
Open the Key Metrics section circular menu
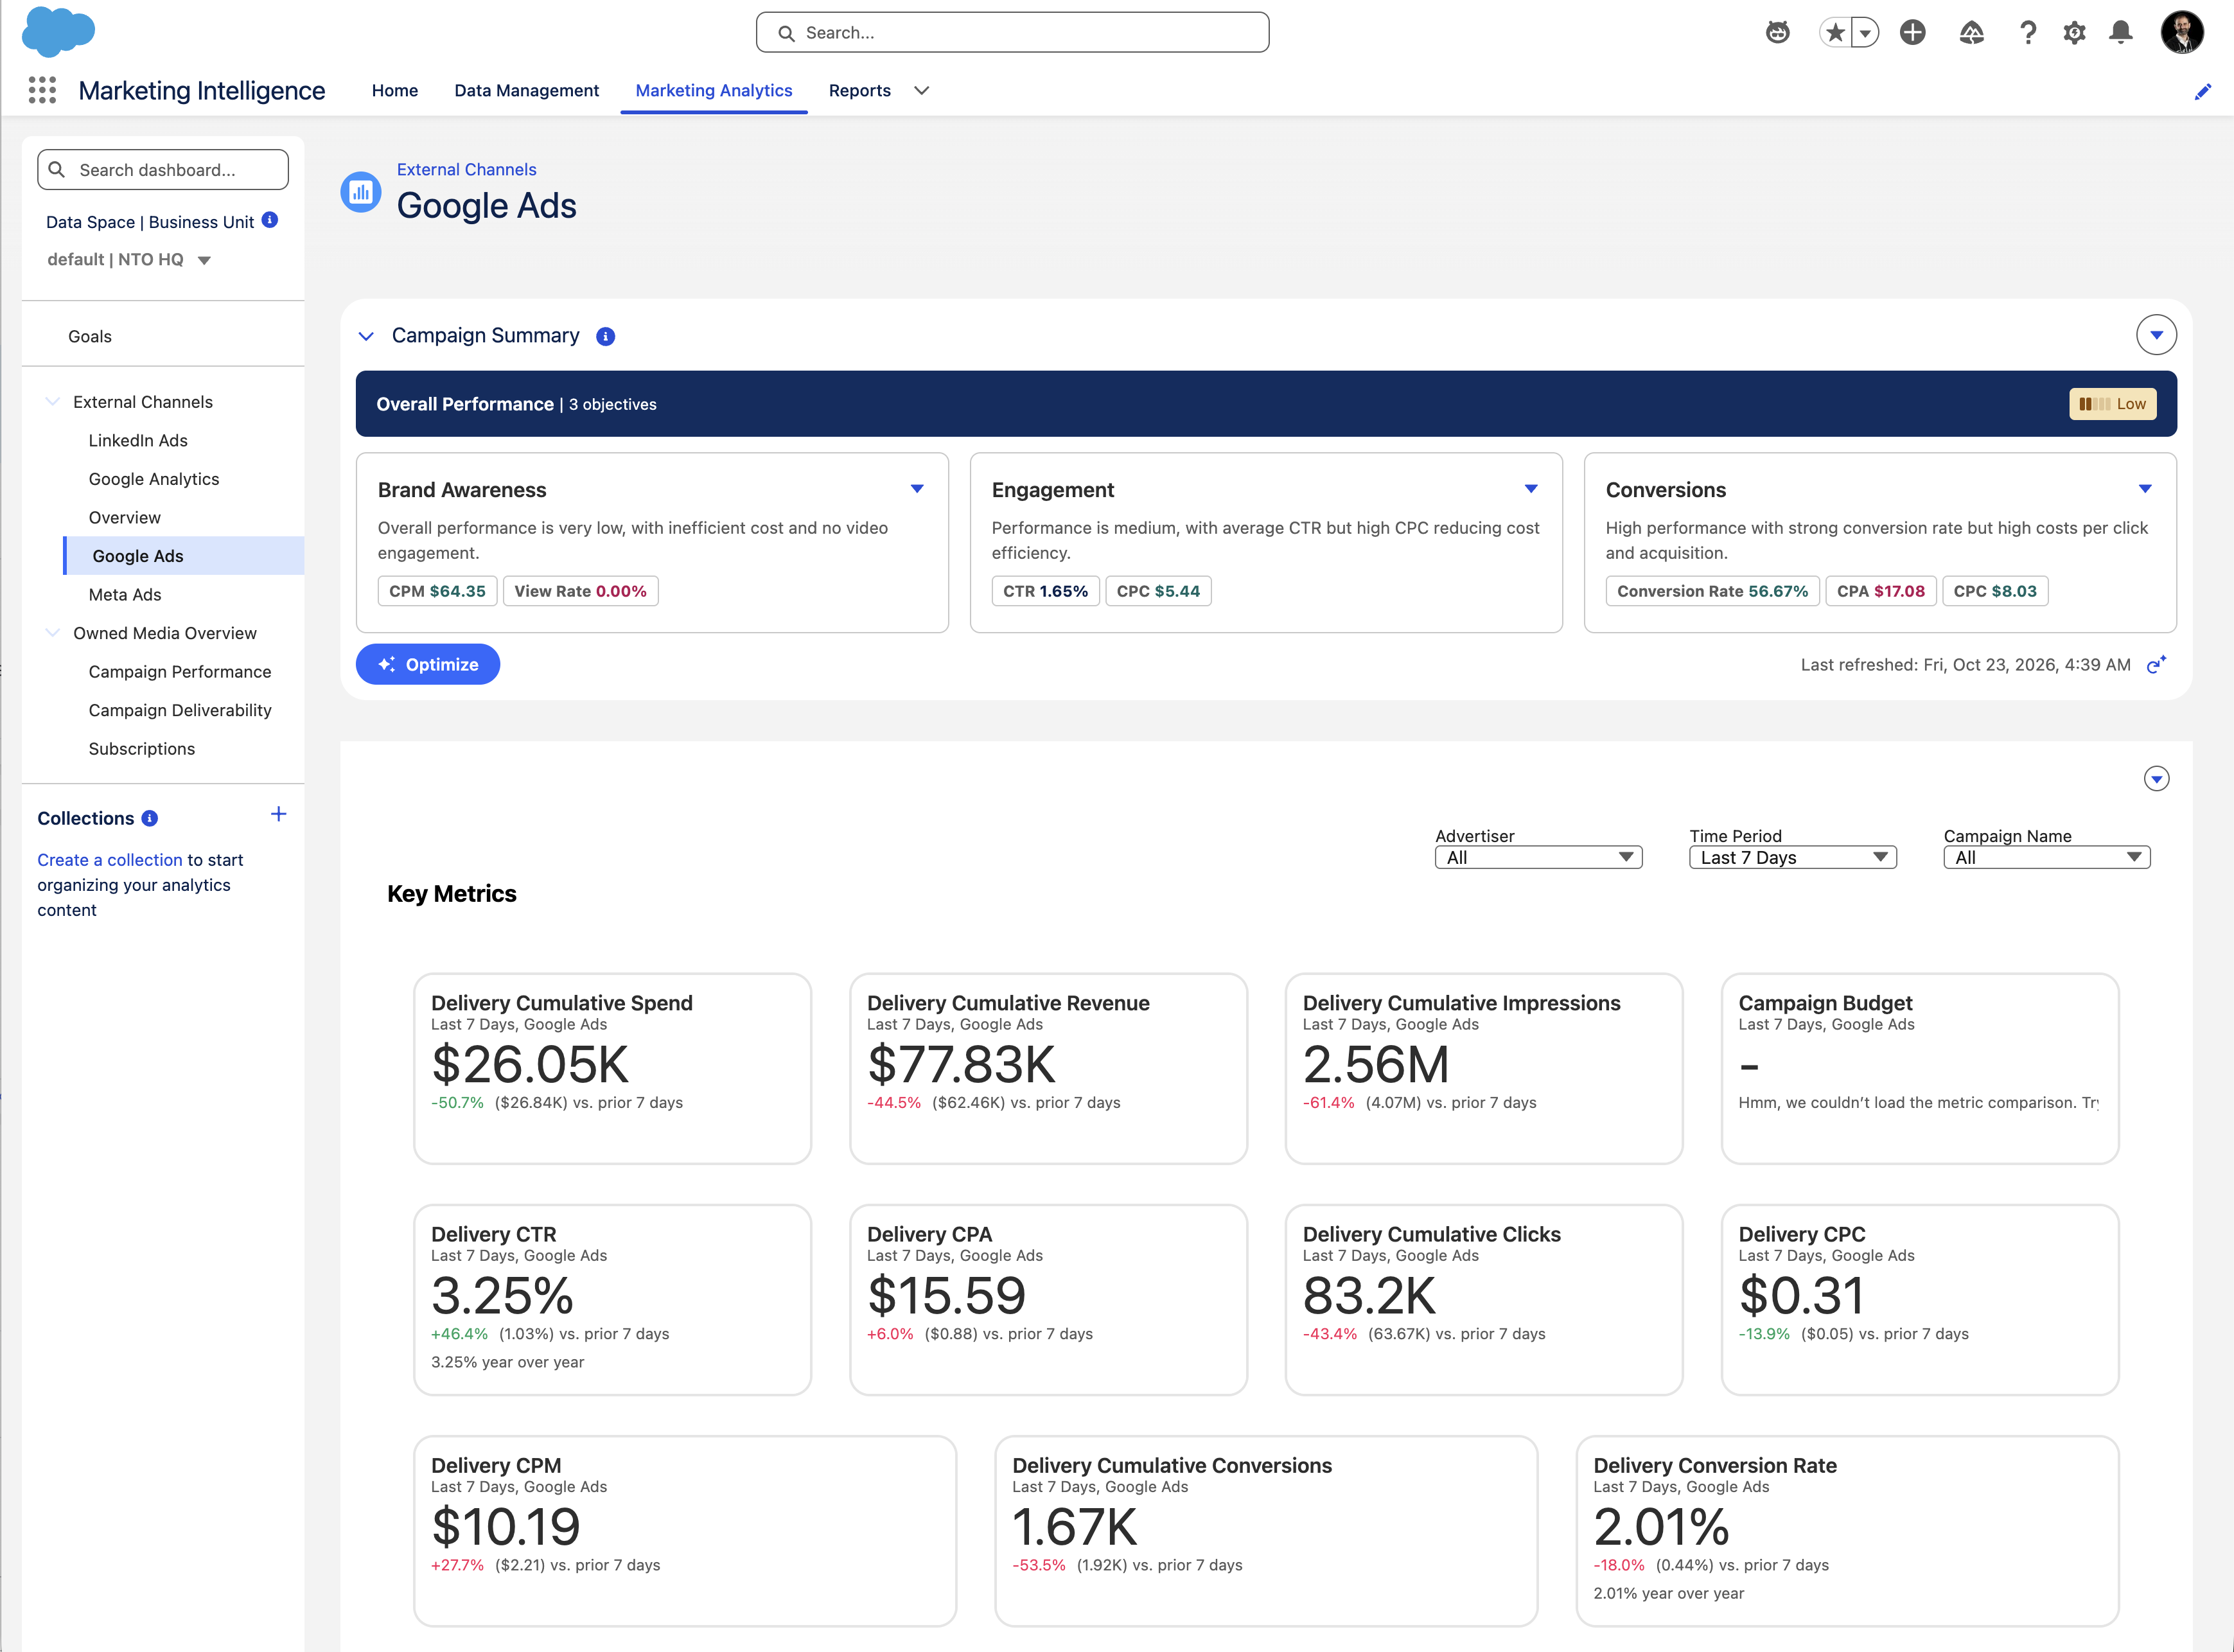[x=2156, y=779]
